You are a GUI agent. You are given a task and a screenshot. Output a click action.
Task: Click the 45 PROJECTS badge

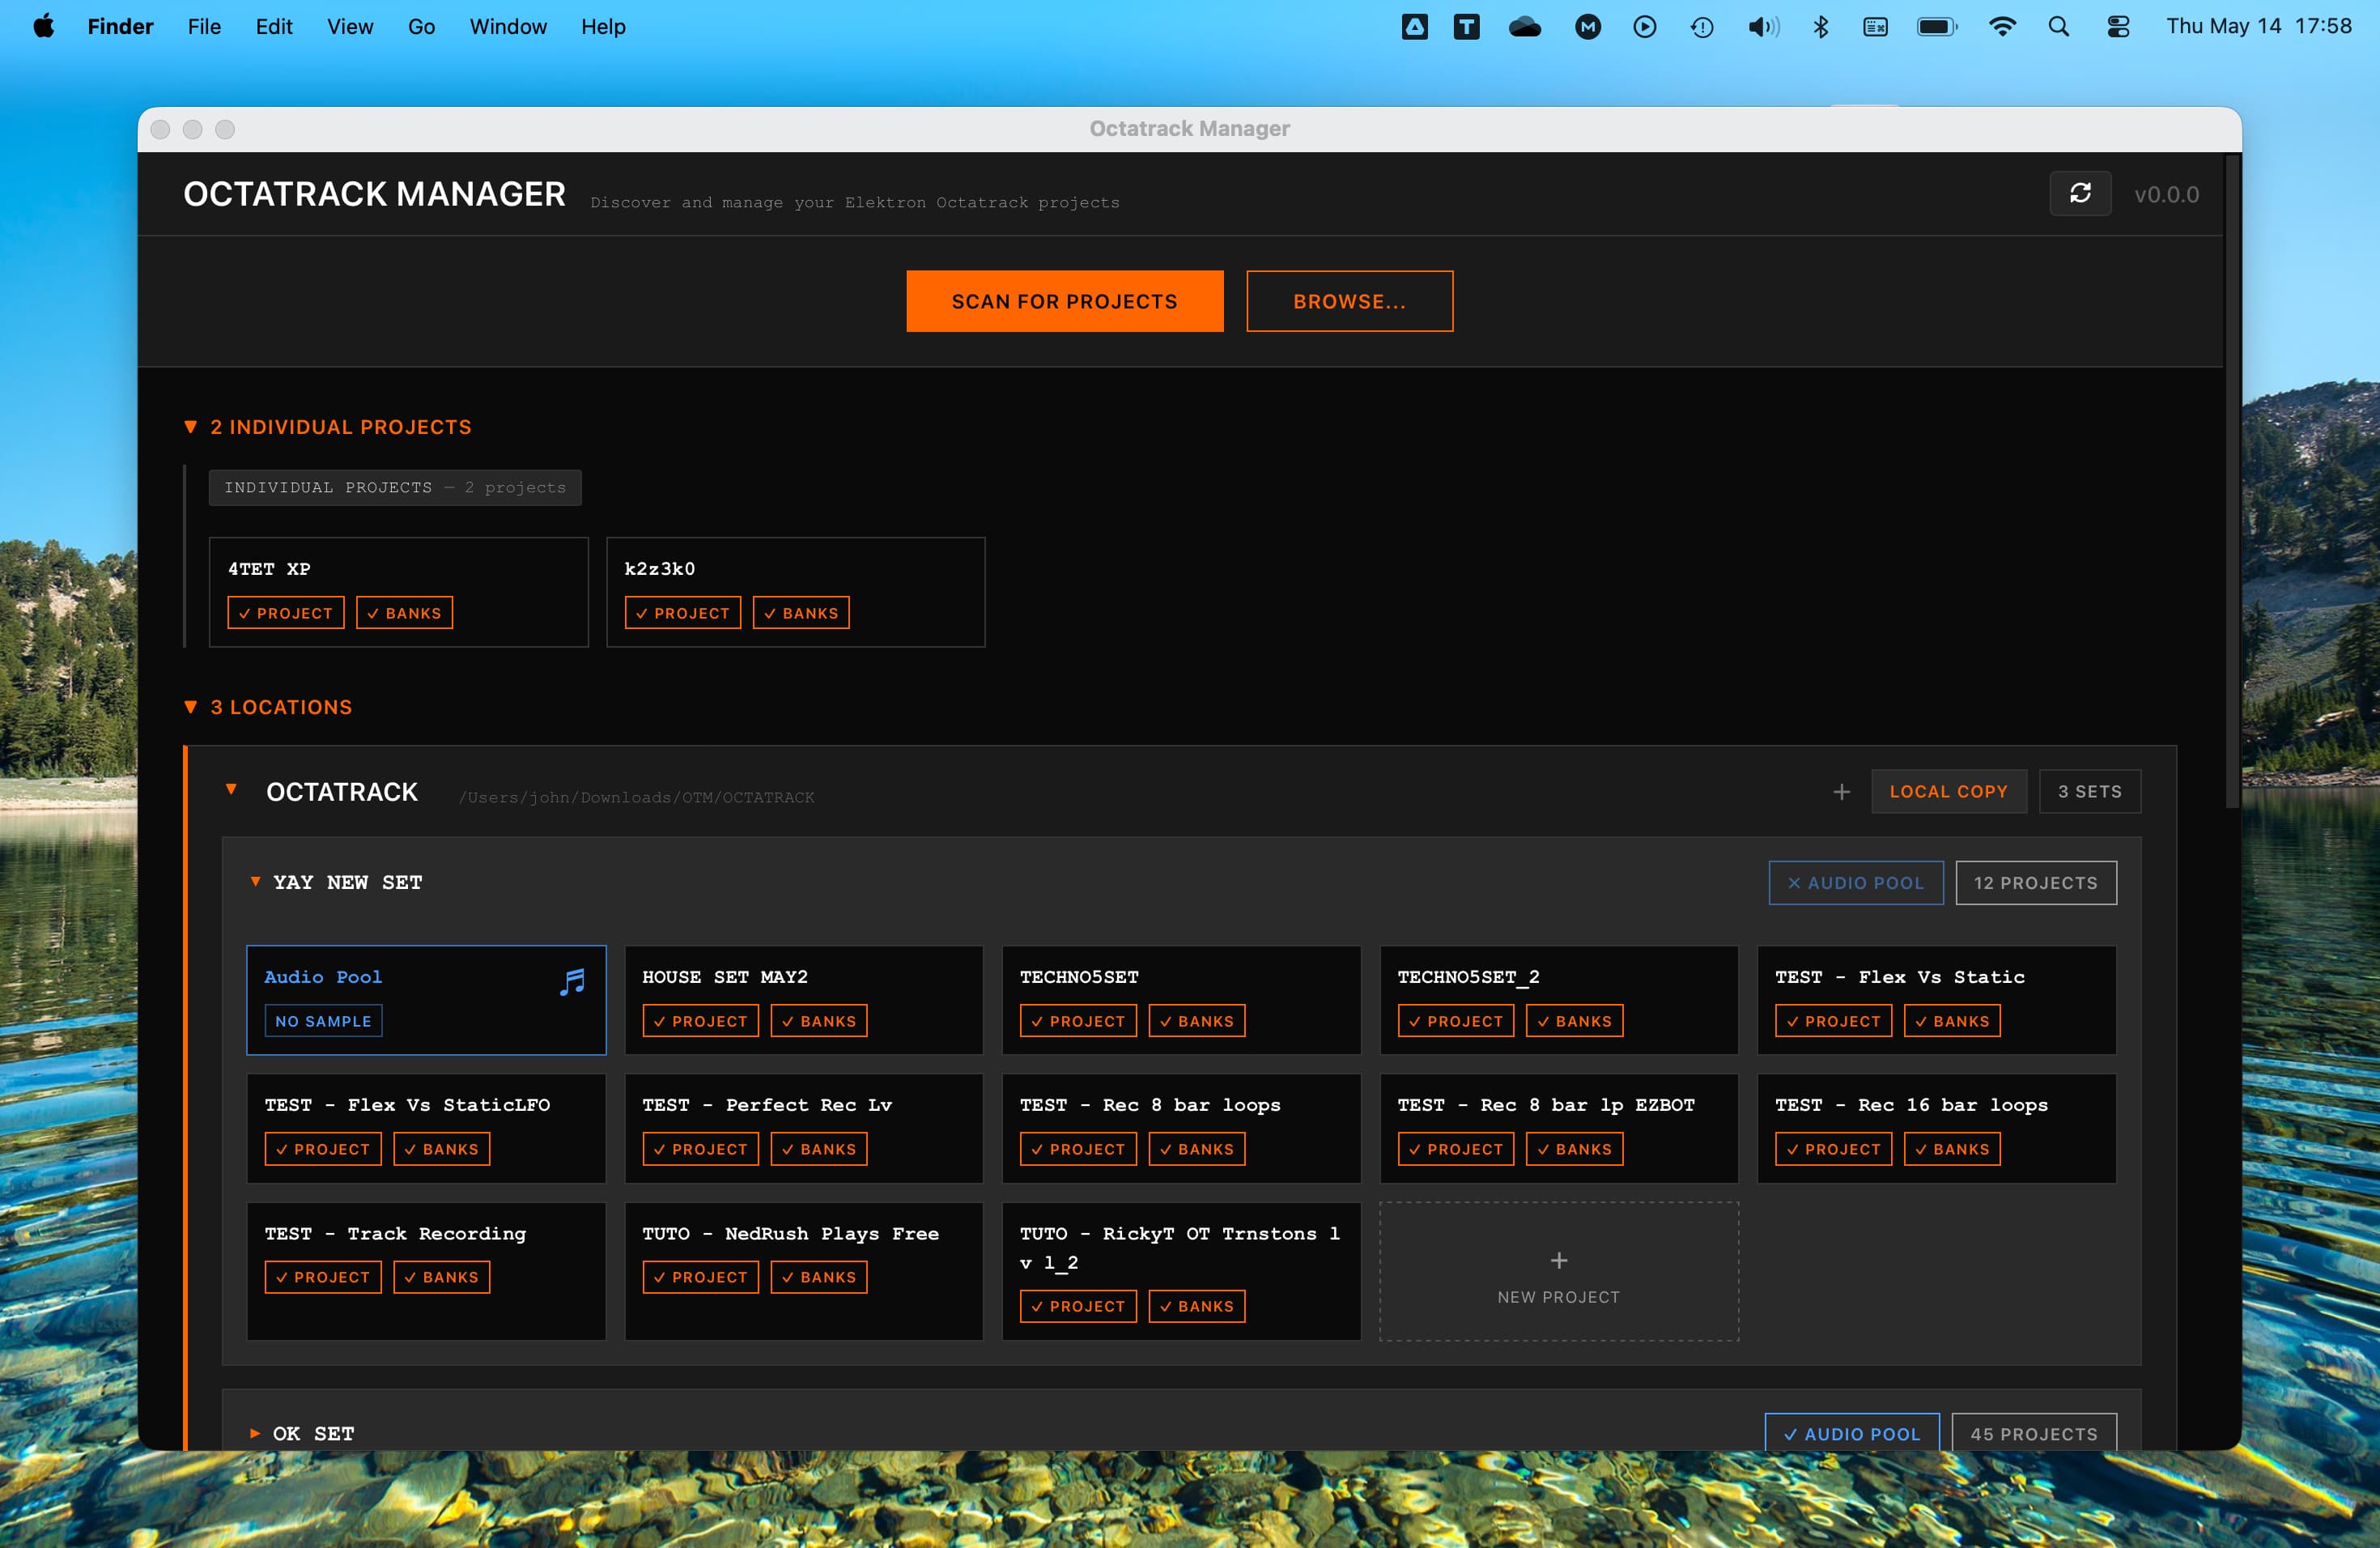click(x=2034, y=1432)
